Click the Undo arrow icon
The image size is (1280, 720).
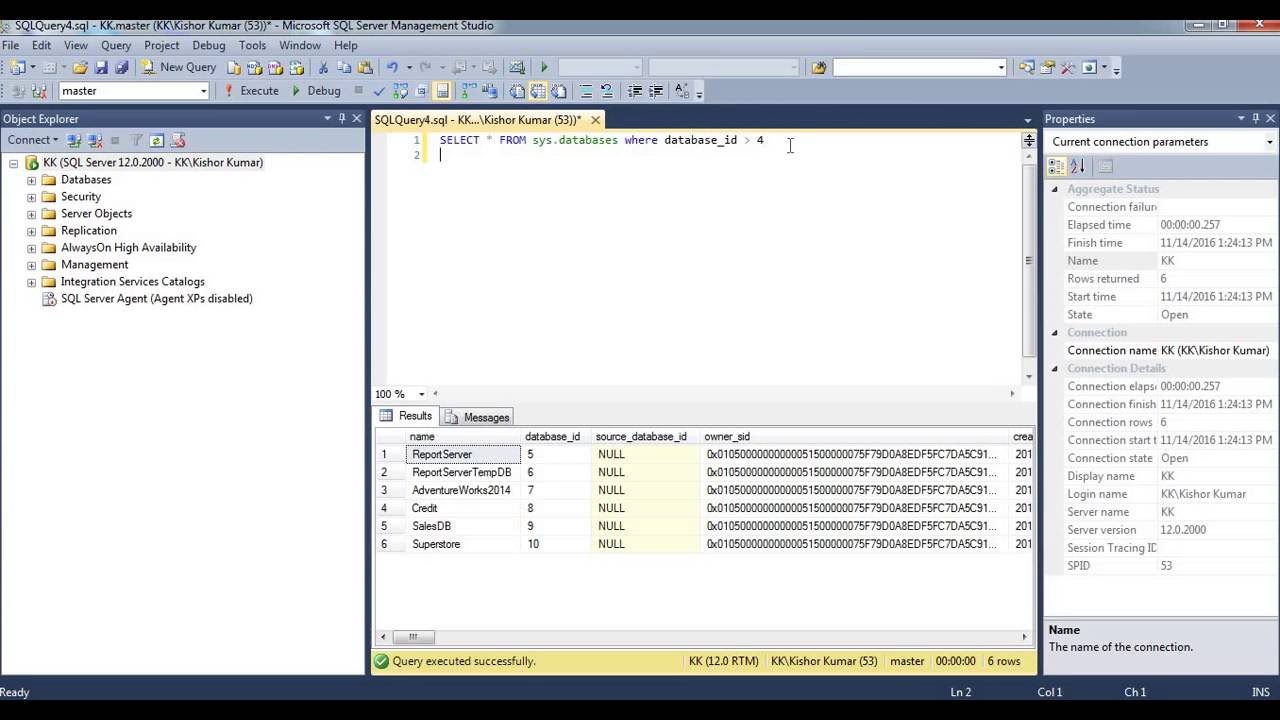(392, 67)
